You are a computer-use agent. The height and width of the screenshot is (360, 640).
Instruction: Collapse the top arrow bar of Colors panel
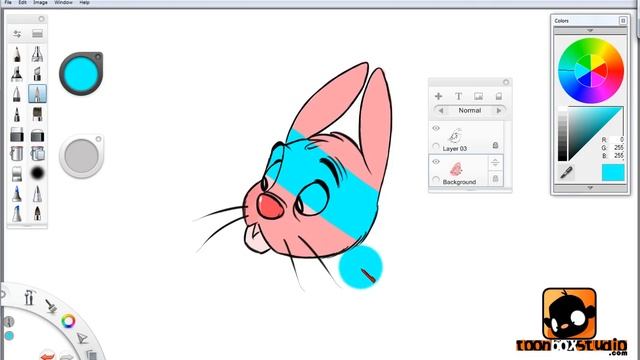[x=590, y=31]
